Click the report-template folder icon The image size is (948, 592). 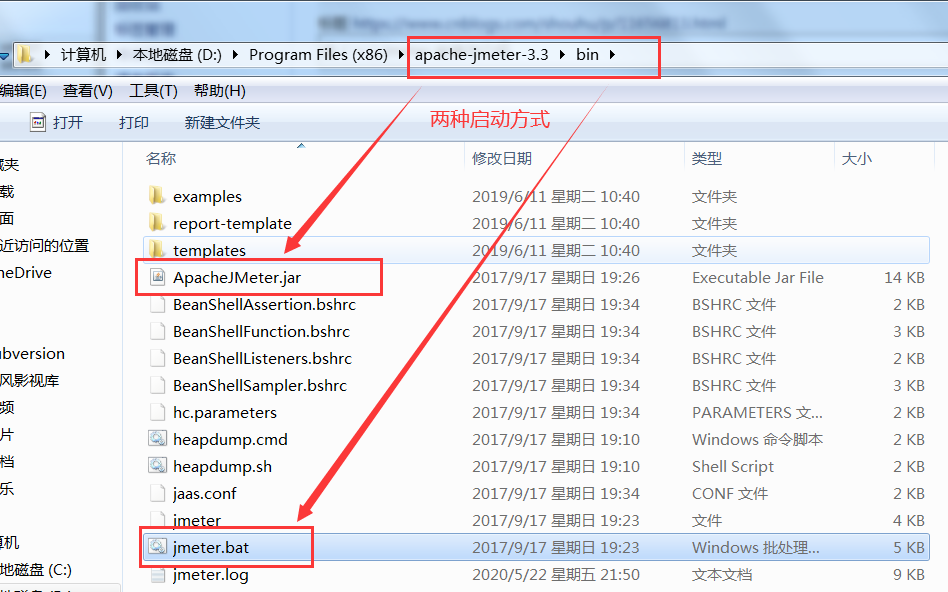click(x=157, y=223)
